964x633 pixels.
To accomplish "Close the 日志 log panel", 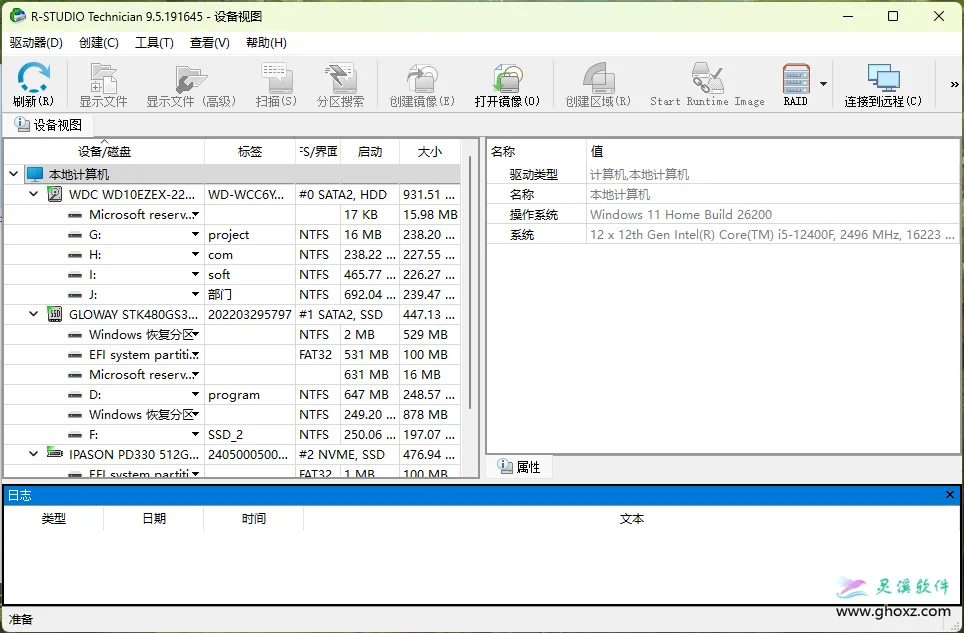I will (949, 494).
